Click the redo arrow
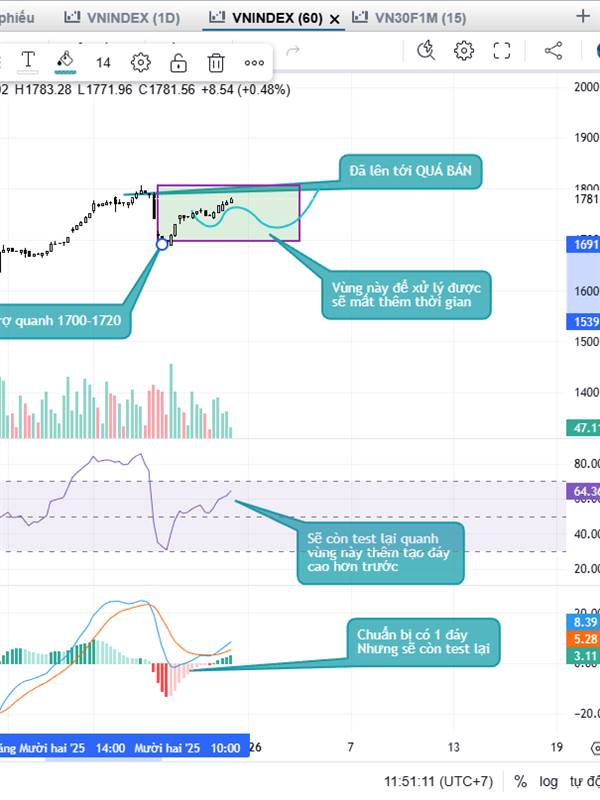This screenshot has height=800, width=600. click(x=293, y=50)
